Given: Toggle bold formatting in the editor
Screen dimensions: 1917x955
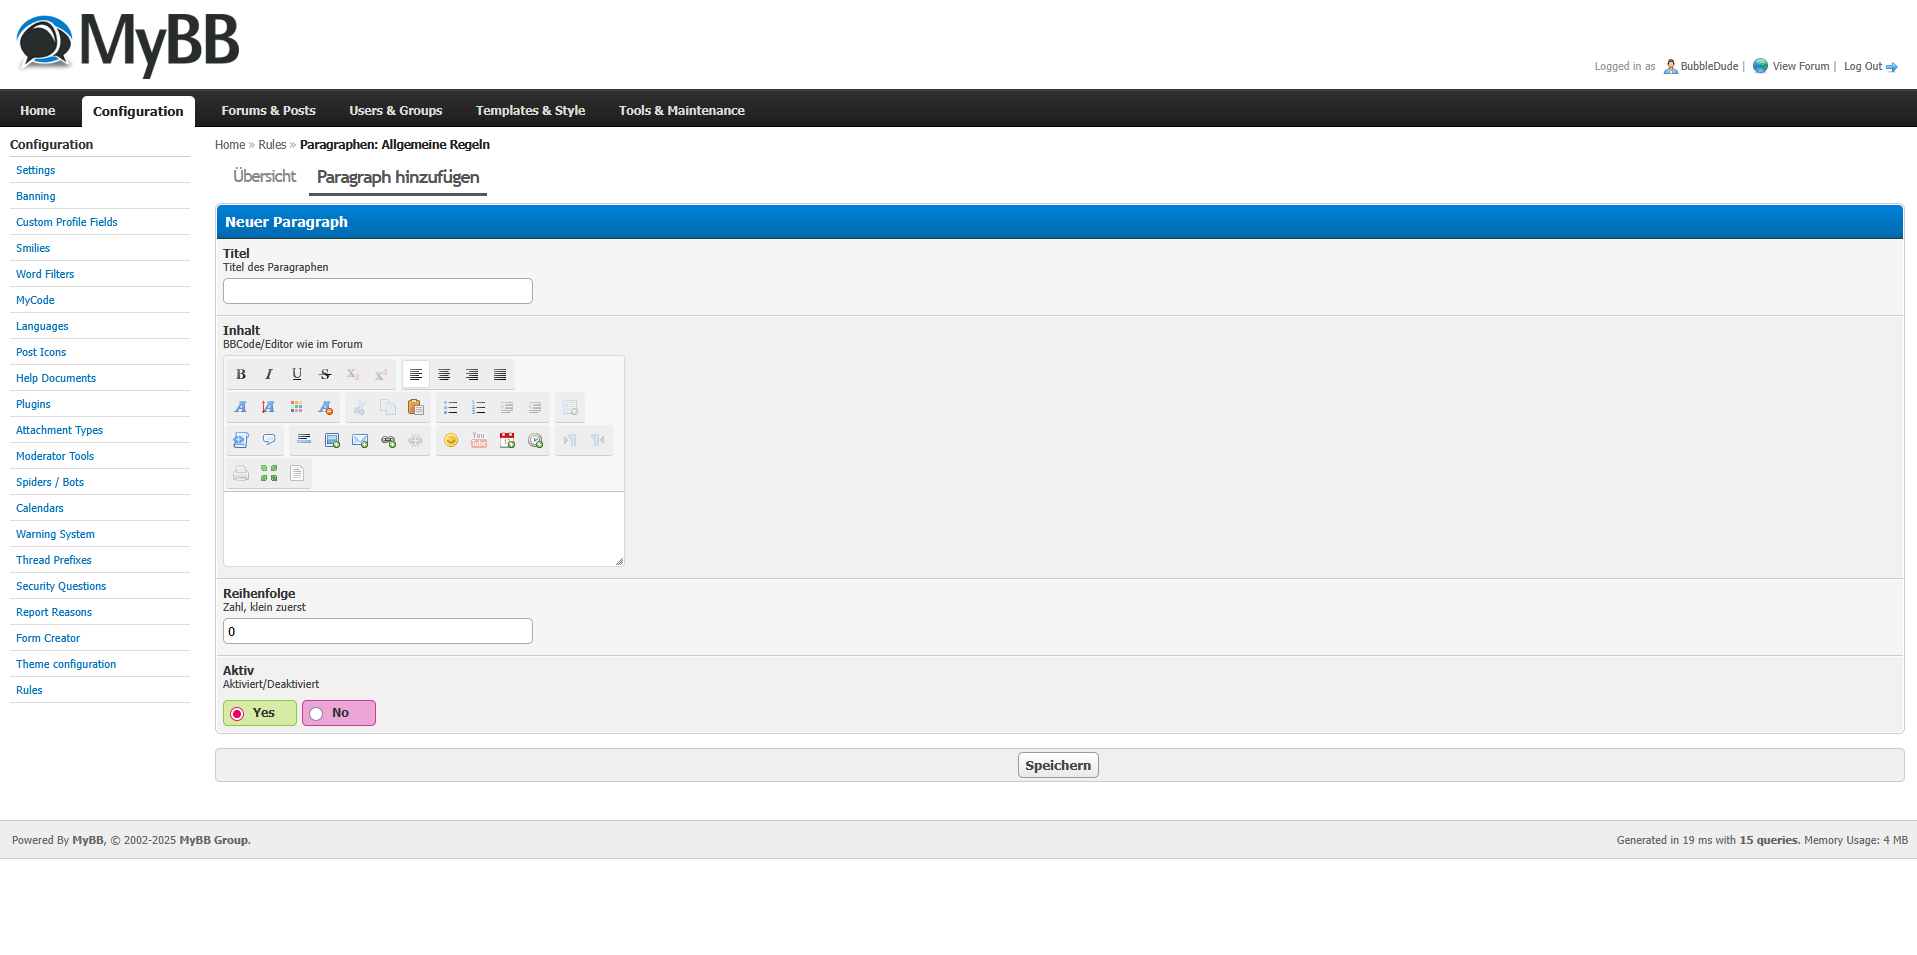Looking at the screenshot, I should tap(241, 374).
